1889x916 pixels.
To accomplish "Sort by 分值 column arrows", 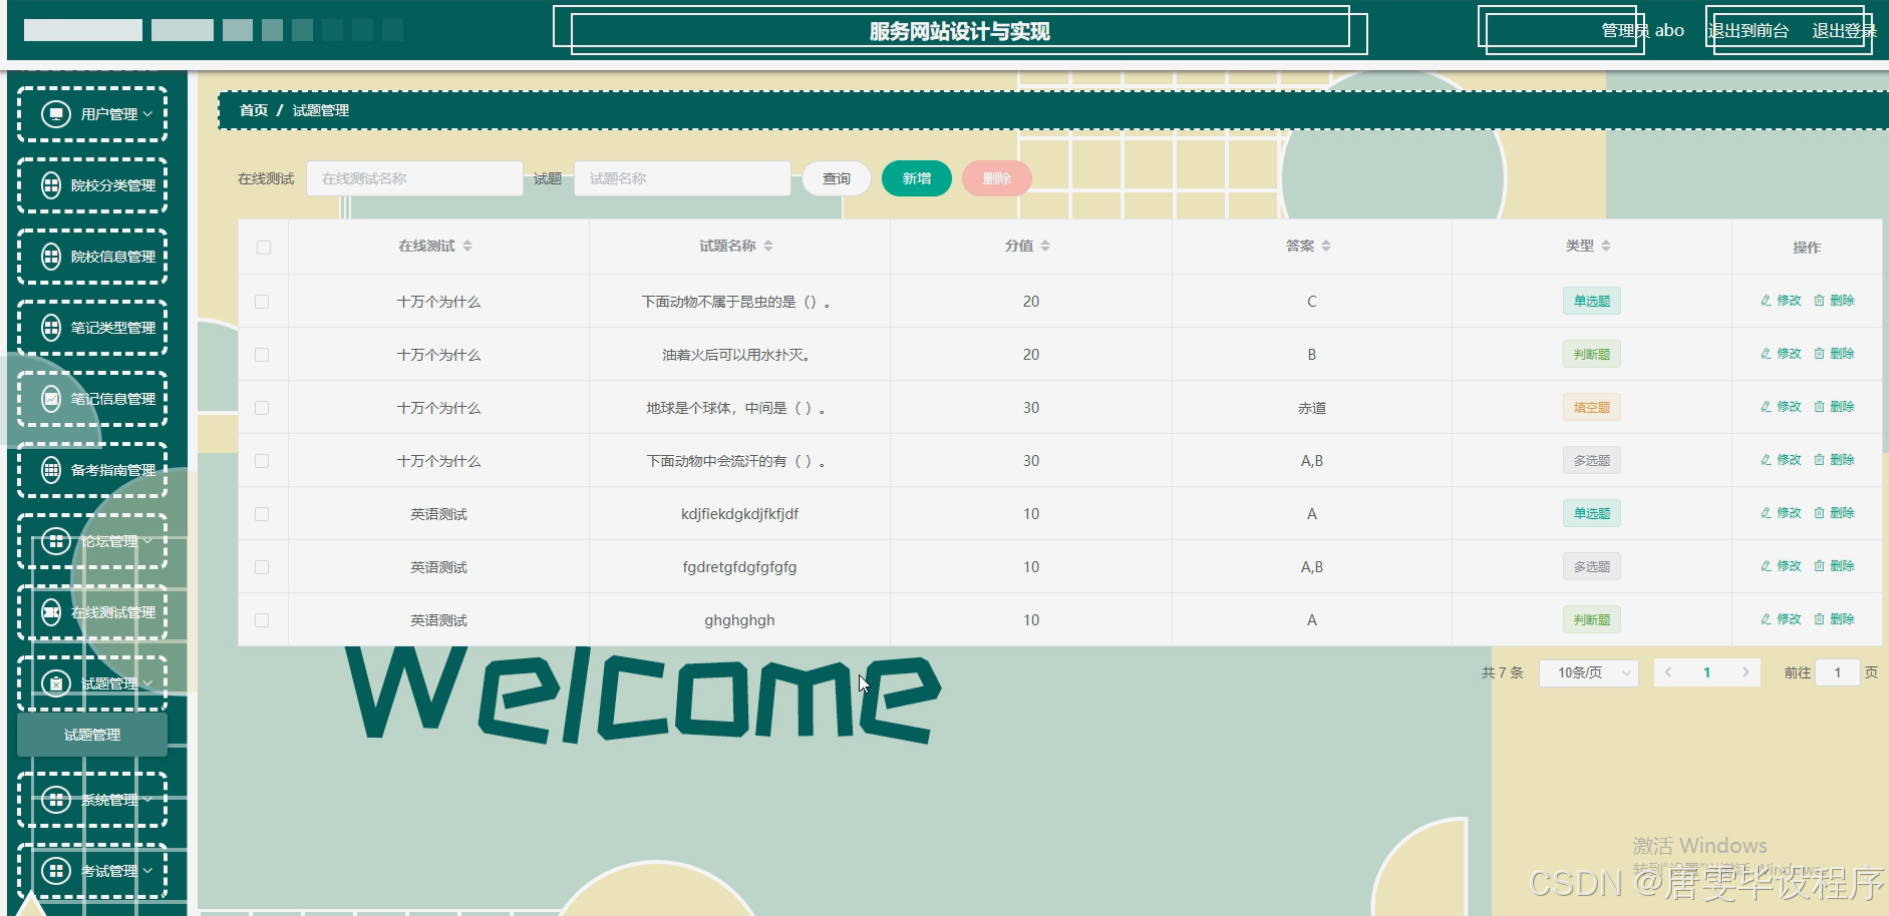I will click(x=1045, y=246).
